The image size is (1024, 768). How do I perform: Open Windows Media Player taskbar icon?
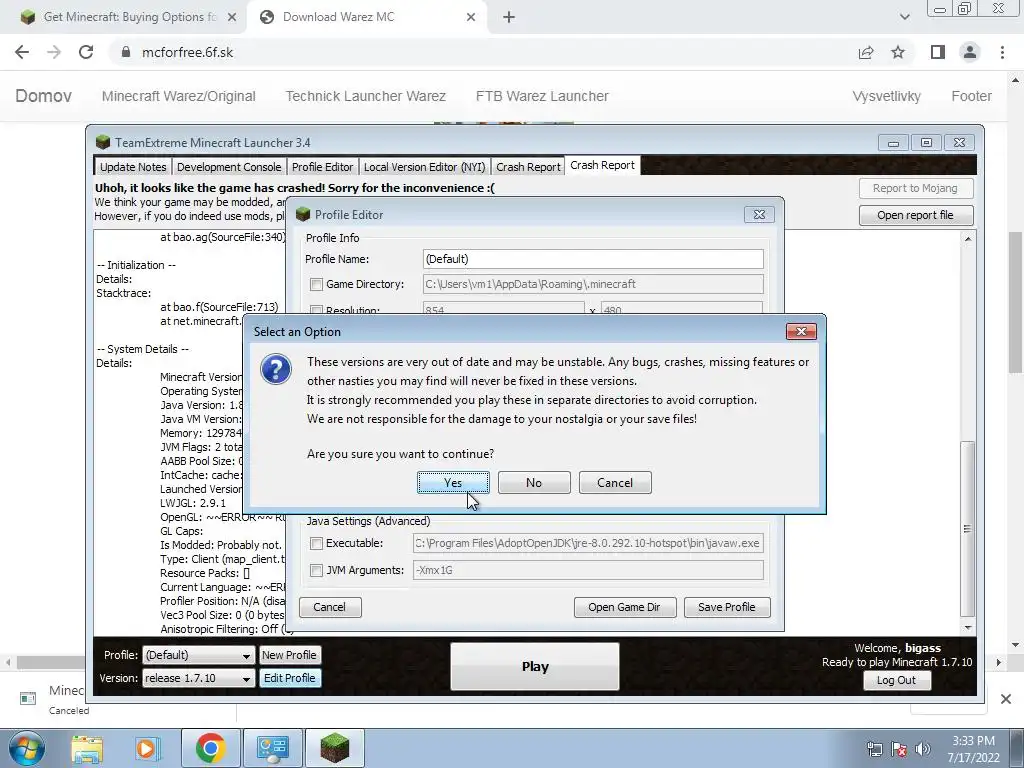[x=147, y=748]
